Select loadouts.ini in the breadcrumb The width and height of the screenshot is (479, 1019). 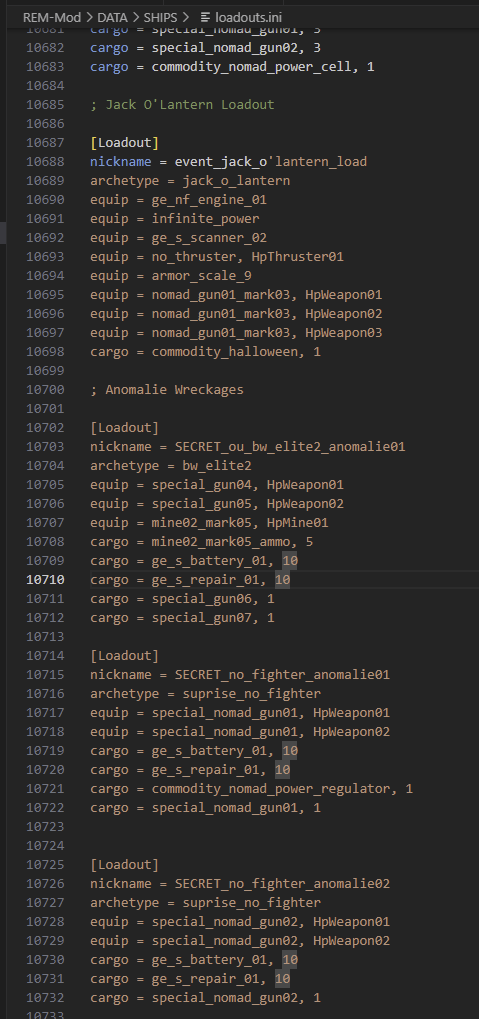tap(248, 18)
